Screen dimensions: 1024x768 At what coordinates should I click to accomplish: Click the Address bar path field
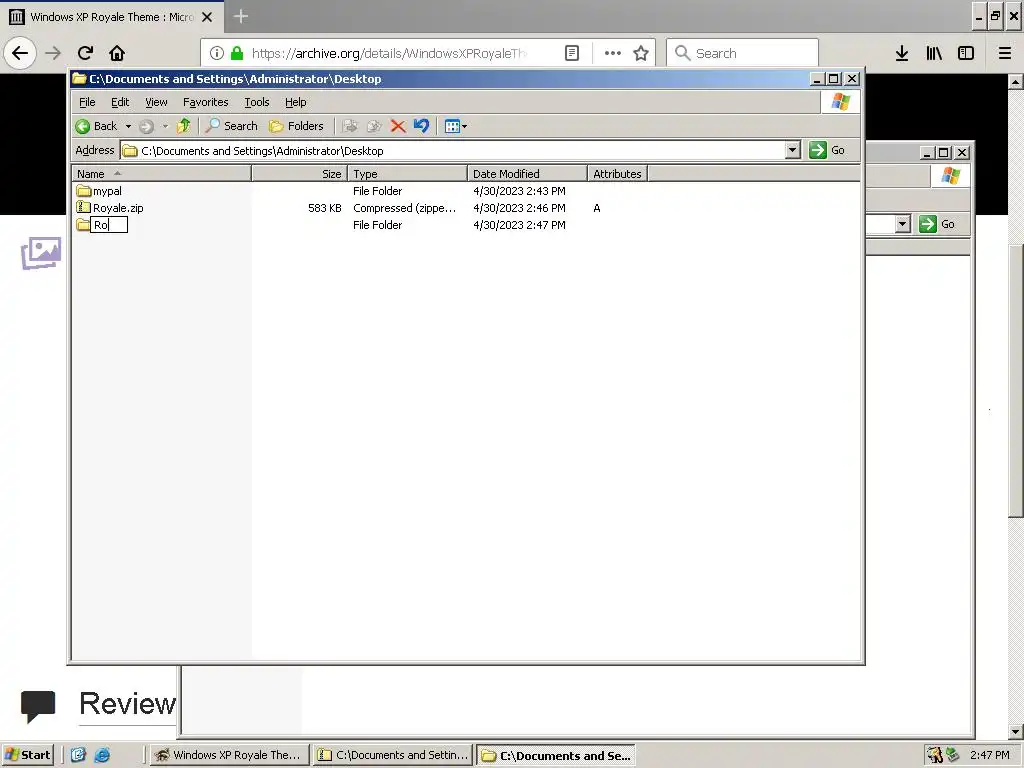coord(453,151)
